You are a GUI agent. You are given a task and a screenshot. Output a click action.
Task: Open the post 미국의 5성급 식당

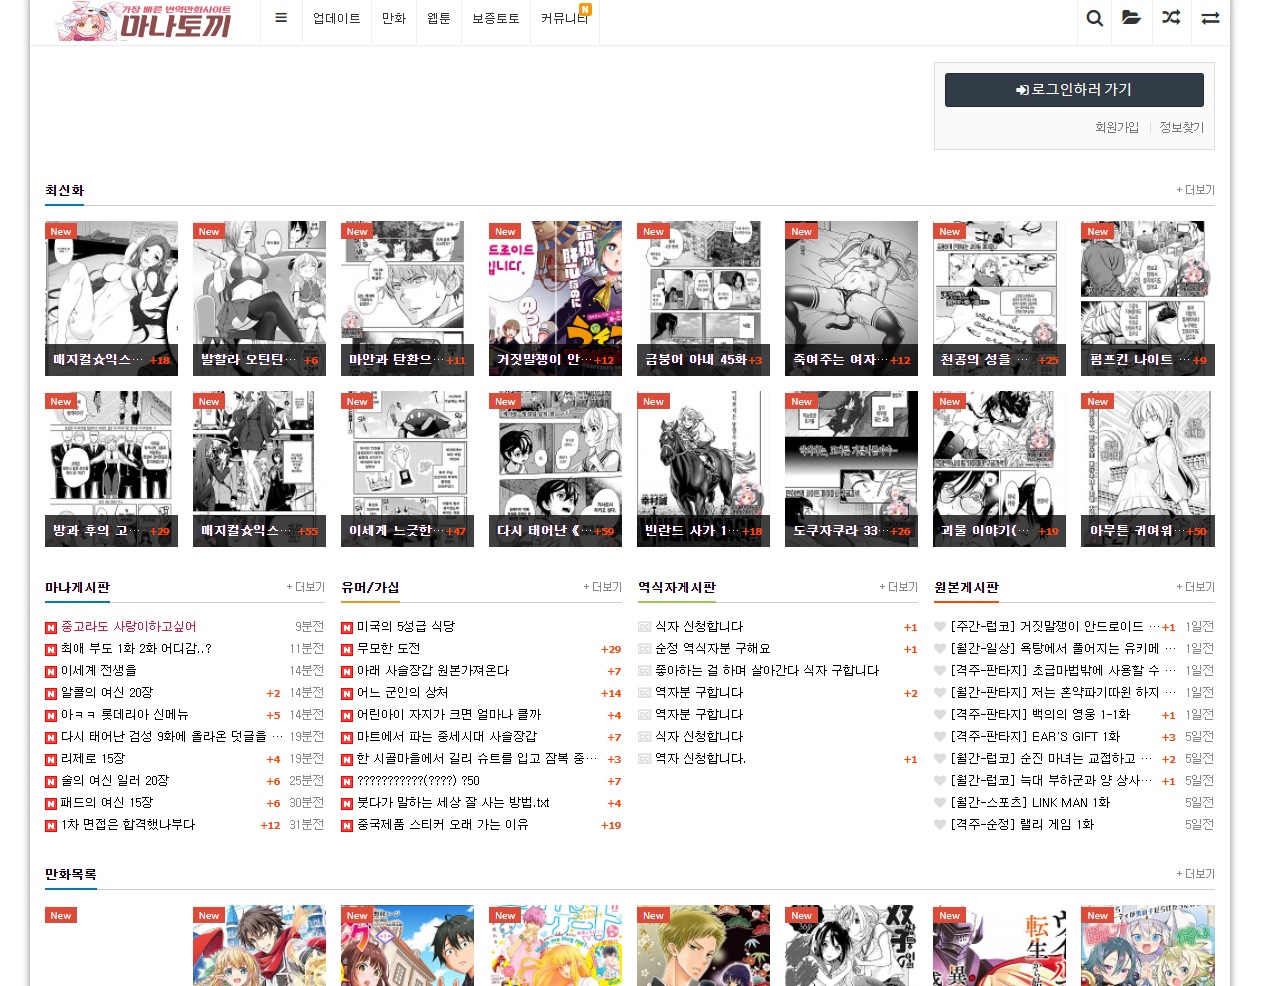click(406, 627)
